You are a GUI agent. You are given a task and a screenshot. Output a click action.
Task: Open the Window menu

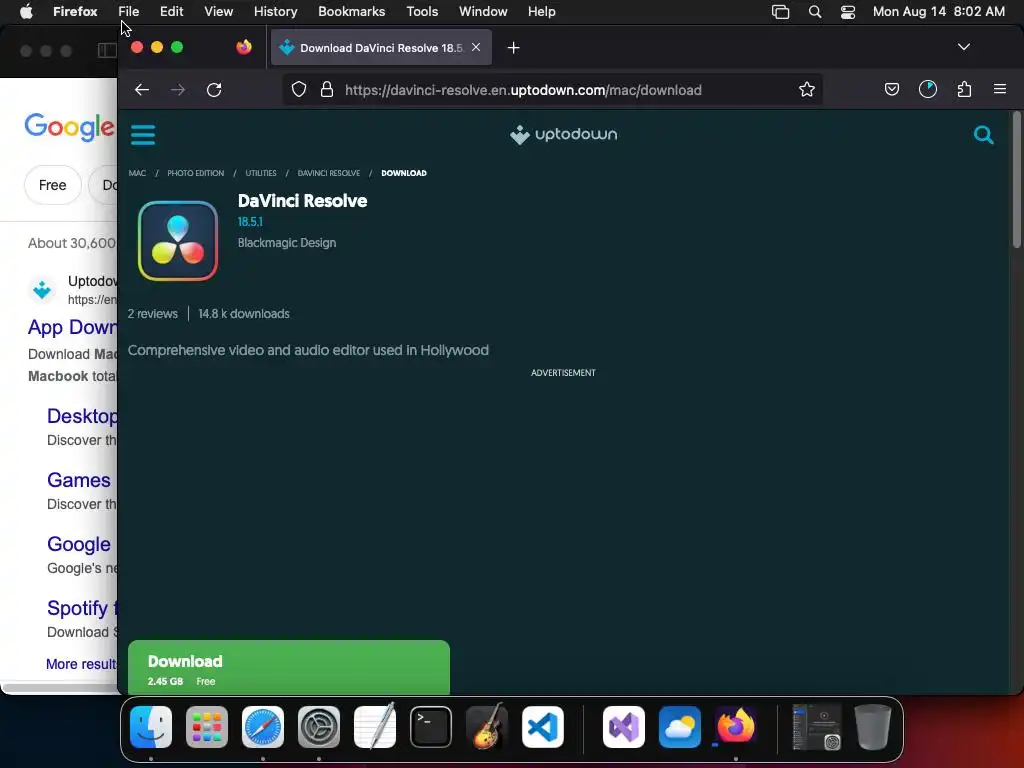click(483, 11)
